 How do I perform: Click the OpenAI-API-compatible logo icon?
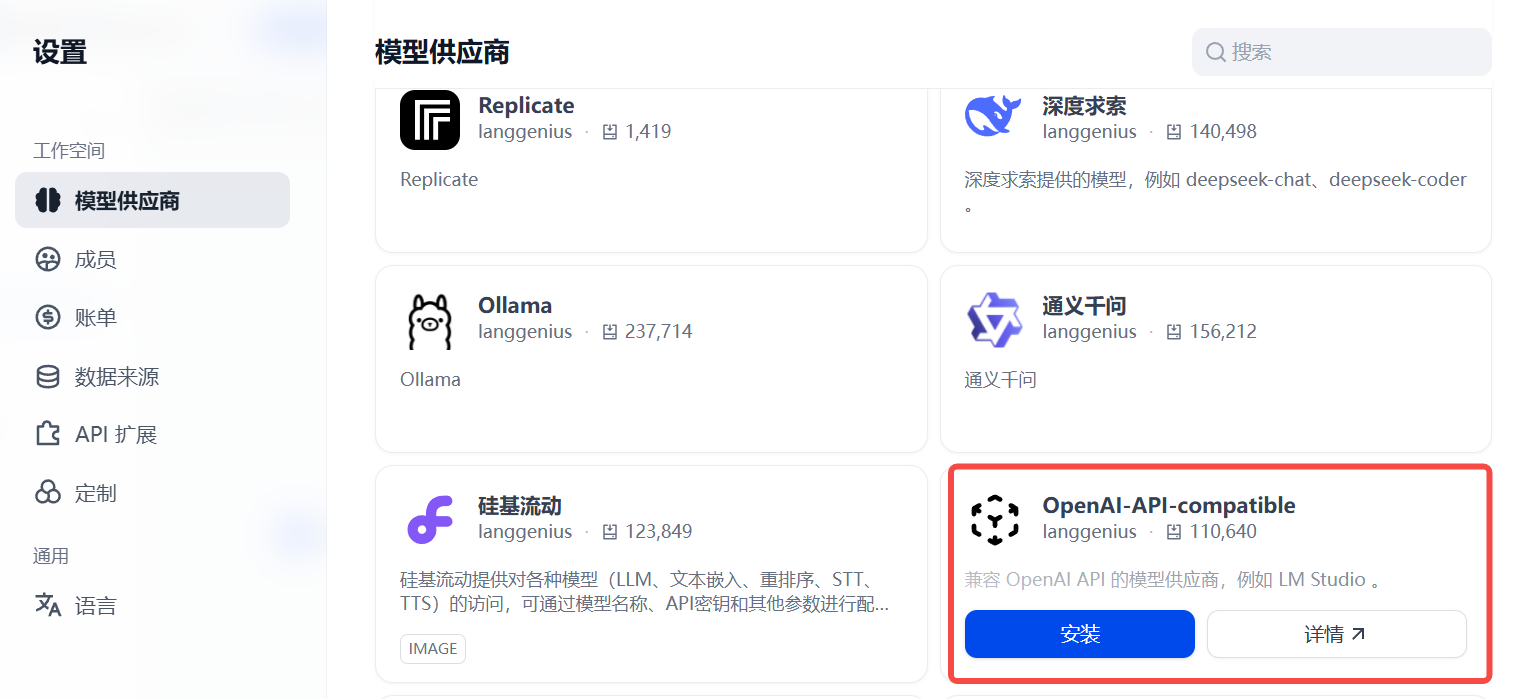click(x=994, y=520)
